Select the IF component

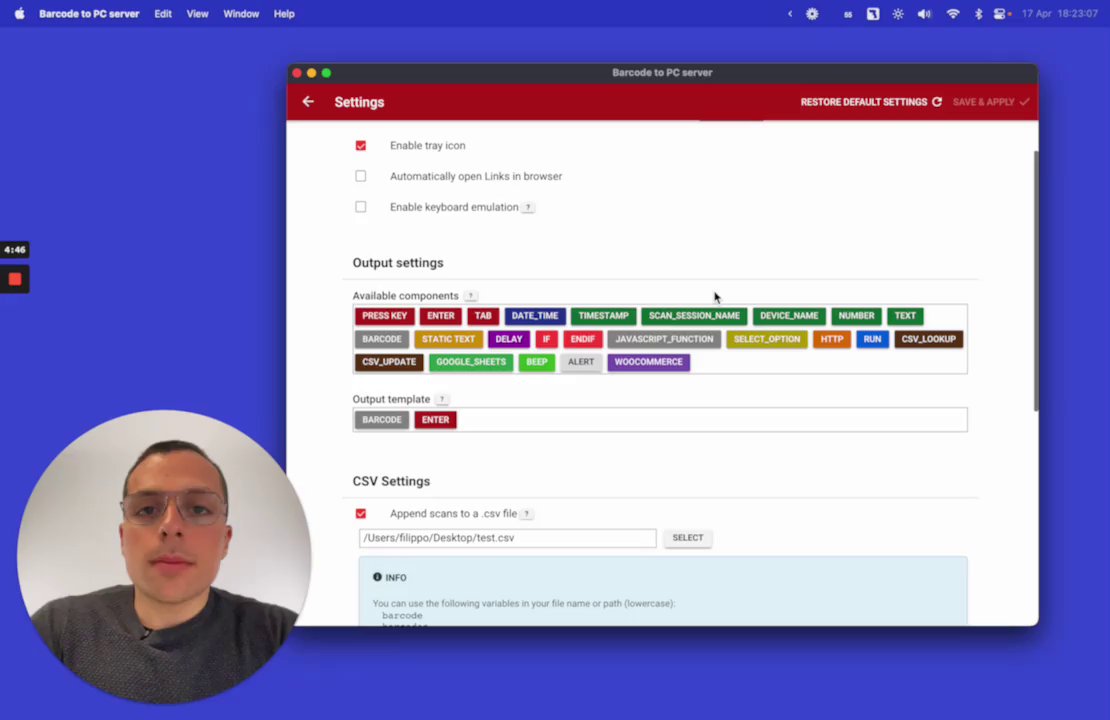click(546, 339)
